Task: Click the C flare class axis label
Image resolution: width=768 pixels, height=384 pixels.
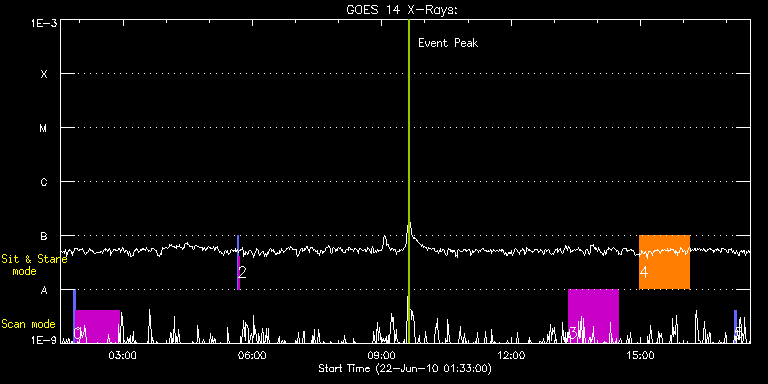Action: 44,182
